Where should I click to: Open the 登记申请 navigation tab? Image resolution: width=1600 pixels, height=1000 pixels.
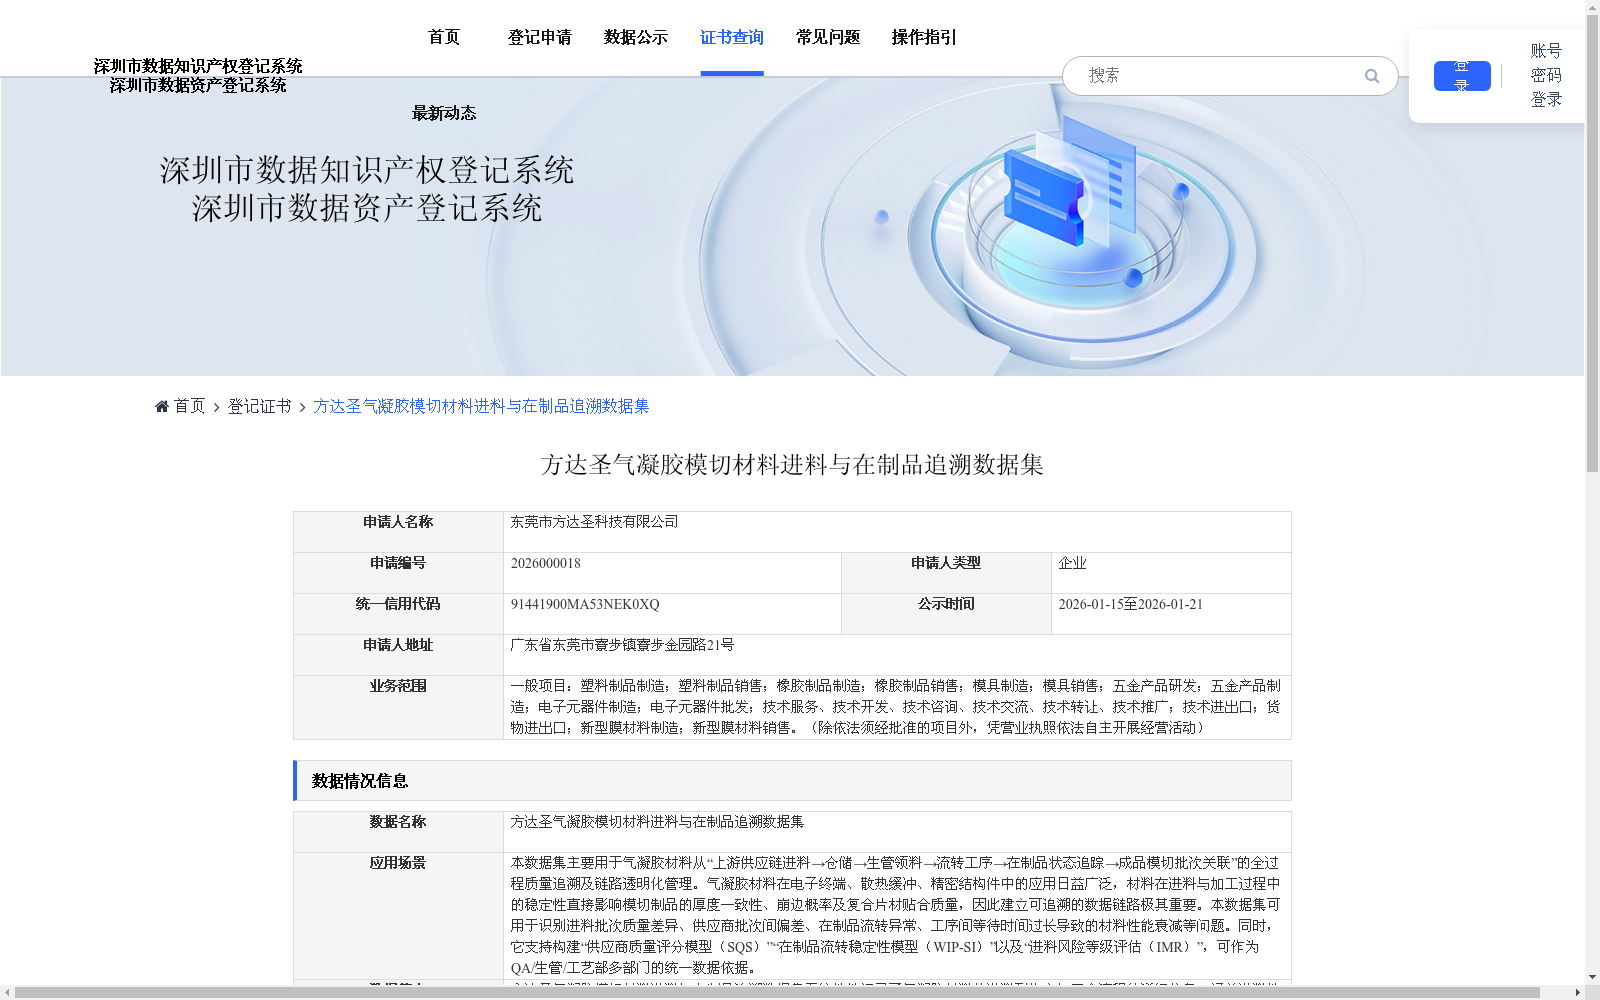(x=540, y=37)
